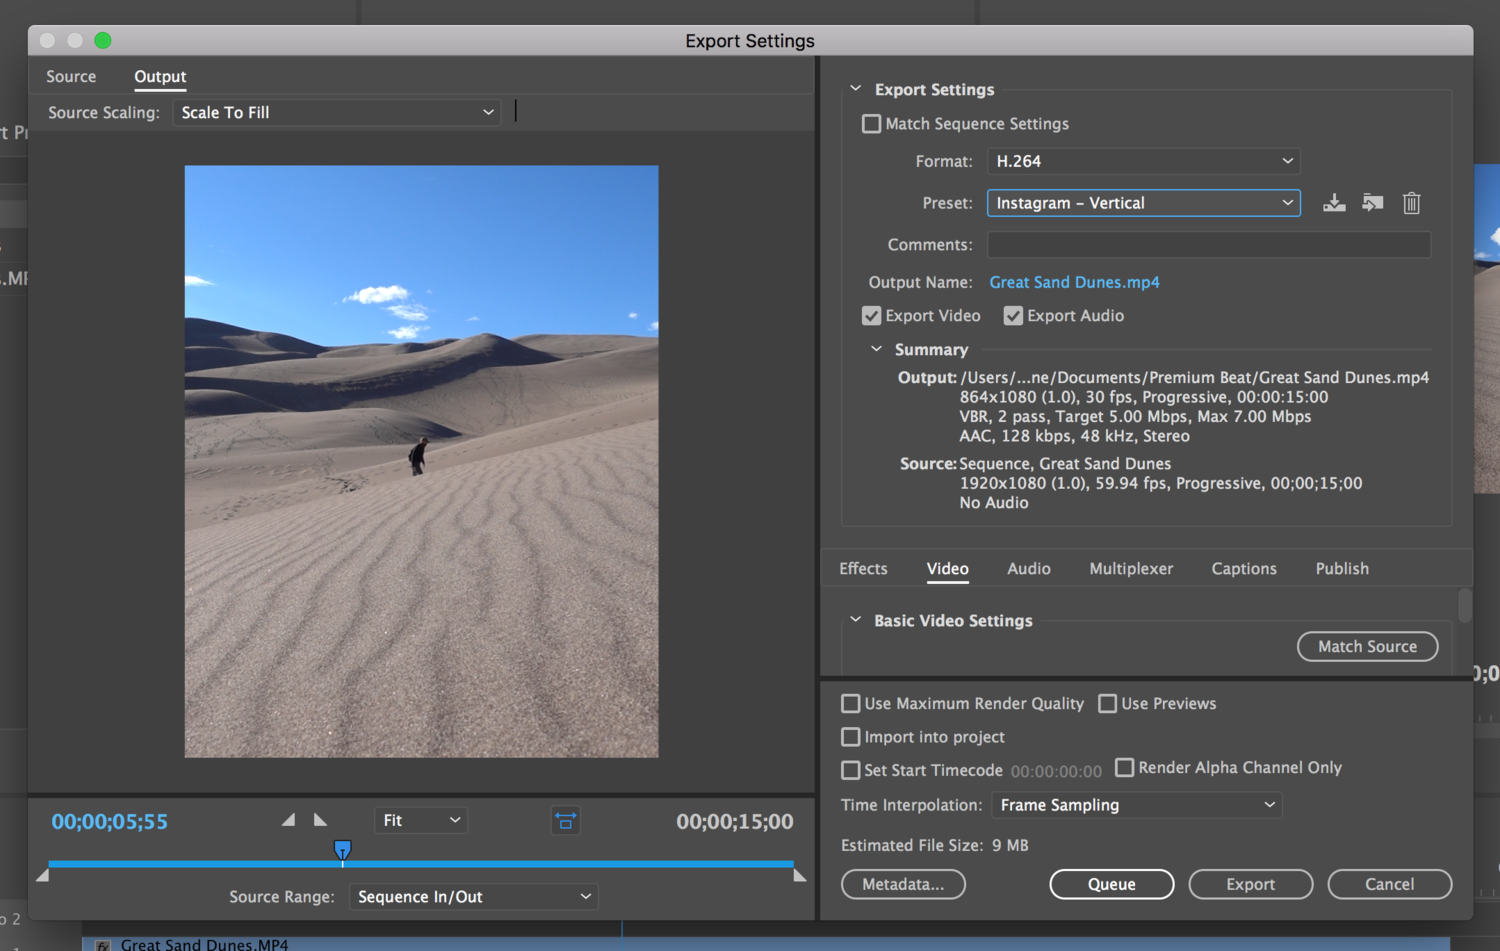Image resolution: width=1500 pixels, height=951 pixels.
Task: Click the Import Preset icon
Action: click(1373, 203)
